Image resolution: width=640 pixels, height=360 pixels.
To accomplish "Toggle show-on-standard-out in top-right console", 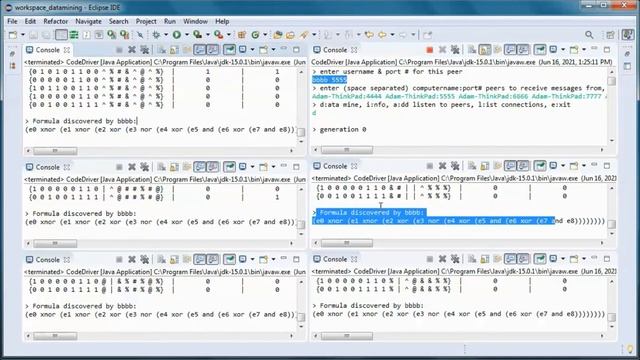I will (510, 50).
